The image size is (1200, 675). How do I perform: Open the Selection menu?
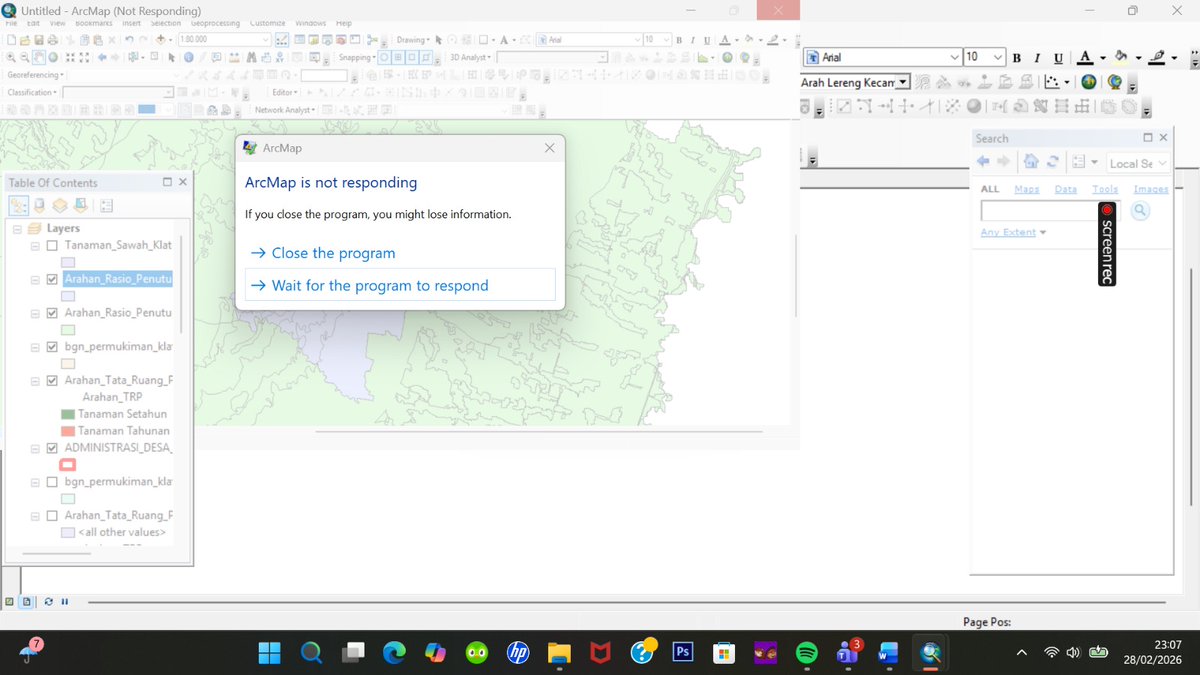[x=166, y=22]
